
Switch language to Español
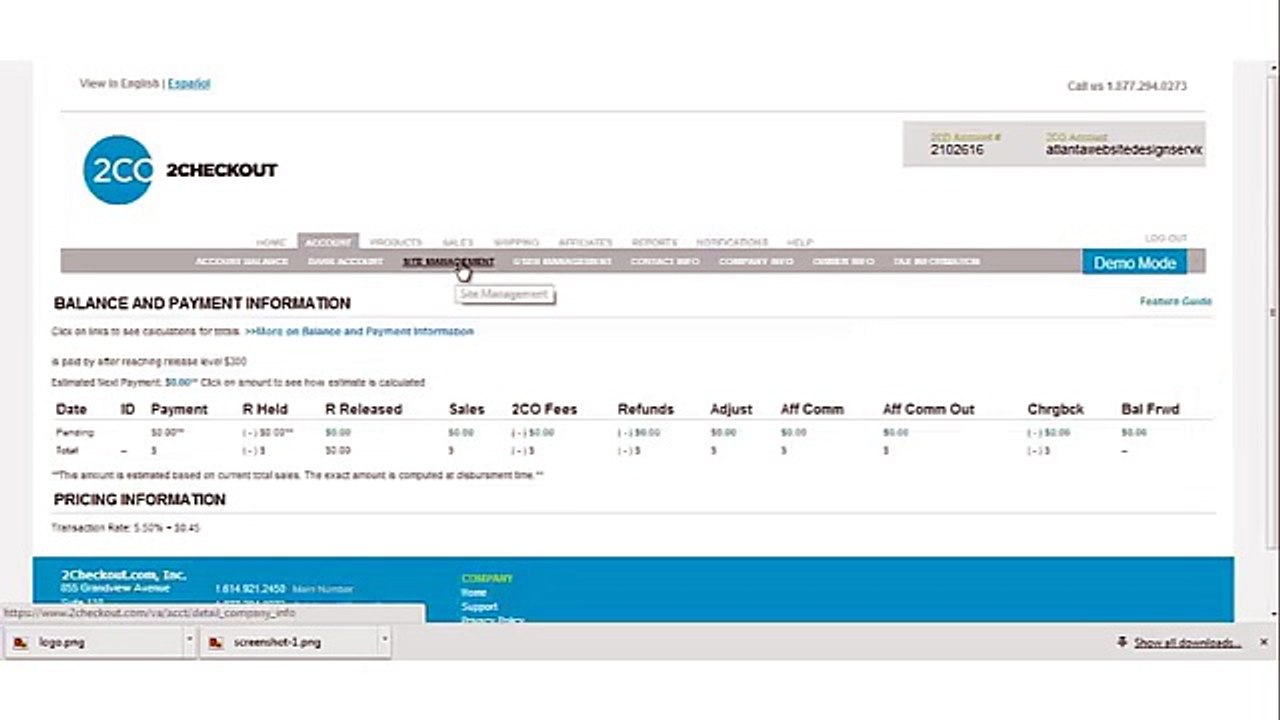click(189, 84)
